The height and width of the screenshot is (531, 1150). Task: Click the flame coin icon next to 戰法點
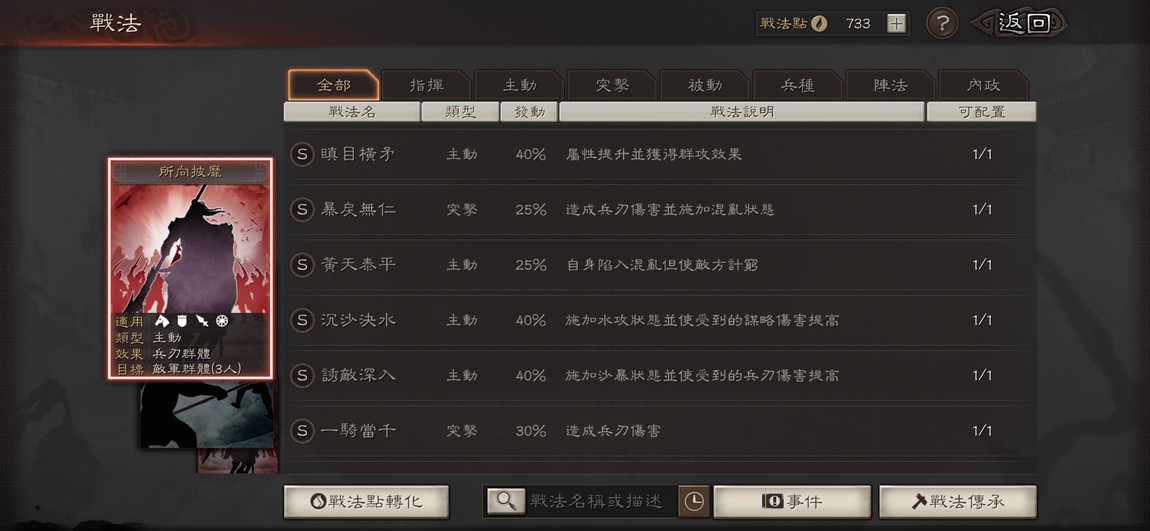pos(819,23)
